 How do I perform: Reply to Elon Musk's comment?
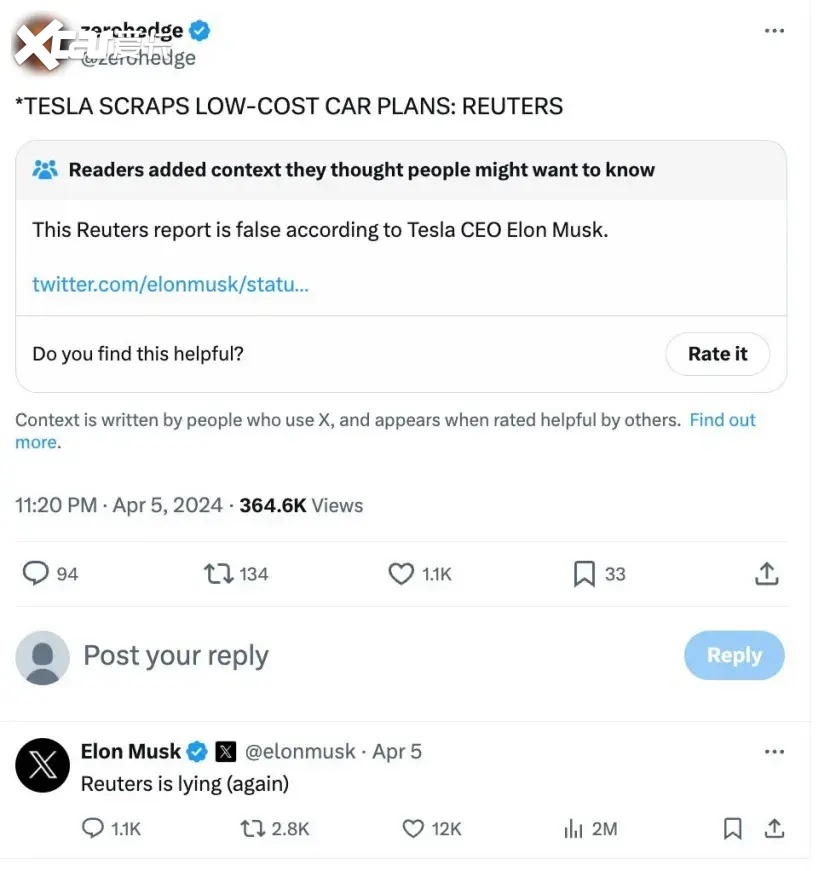point(93,828)
